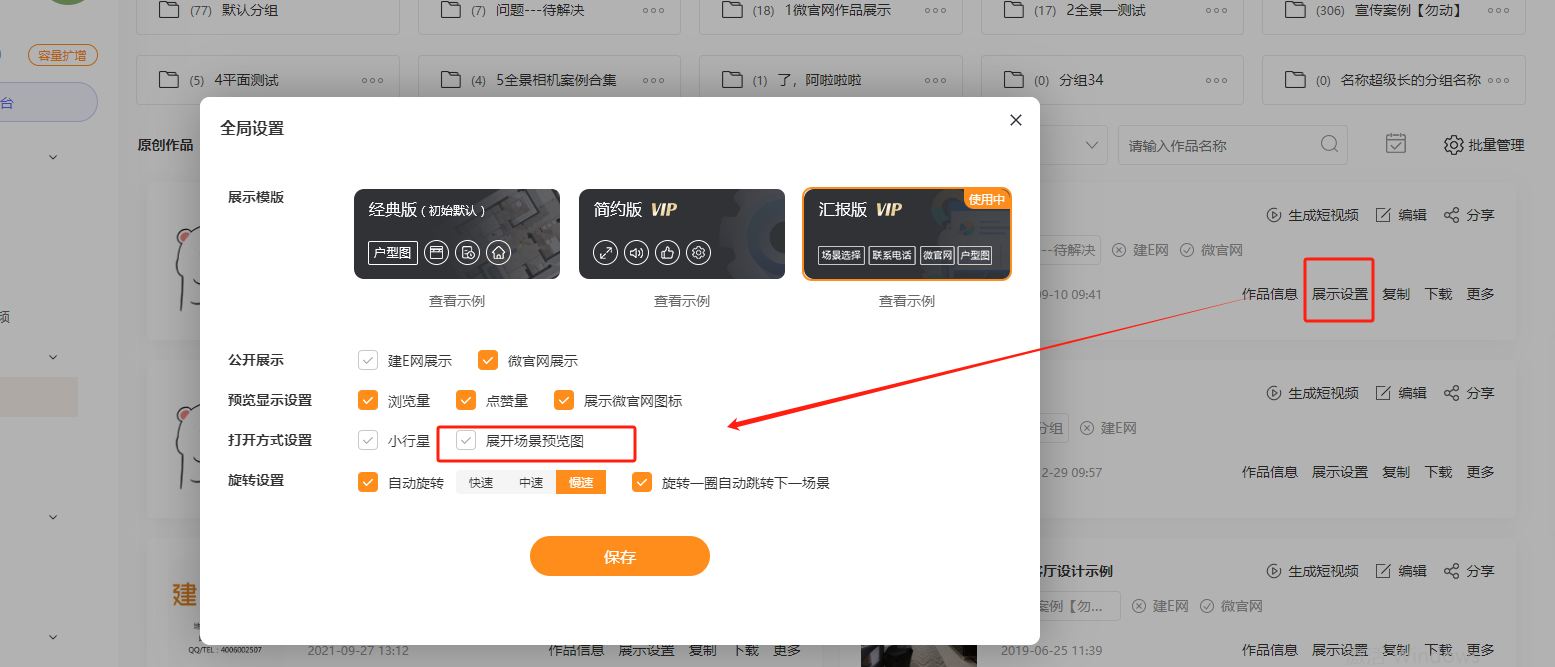1555x667 pixels.
Task: Choose the 简约版 VIP template card
Action: (x=681, y=233)
